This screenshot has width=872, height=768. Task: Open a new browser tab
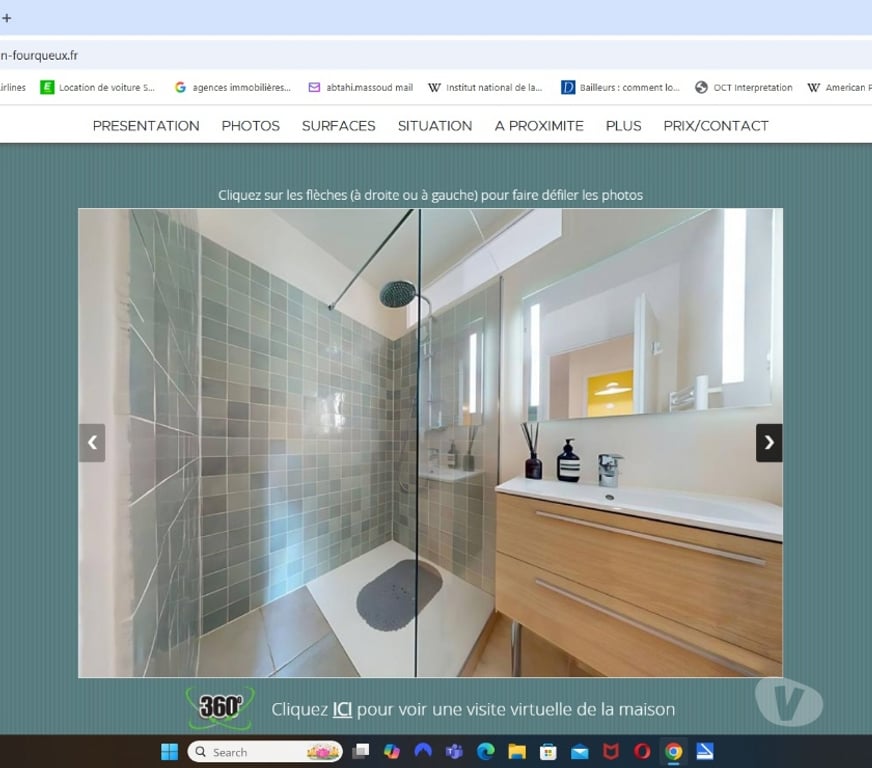(7, 17)
